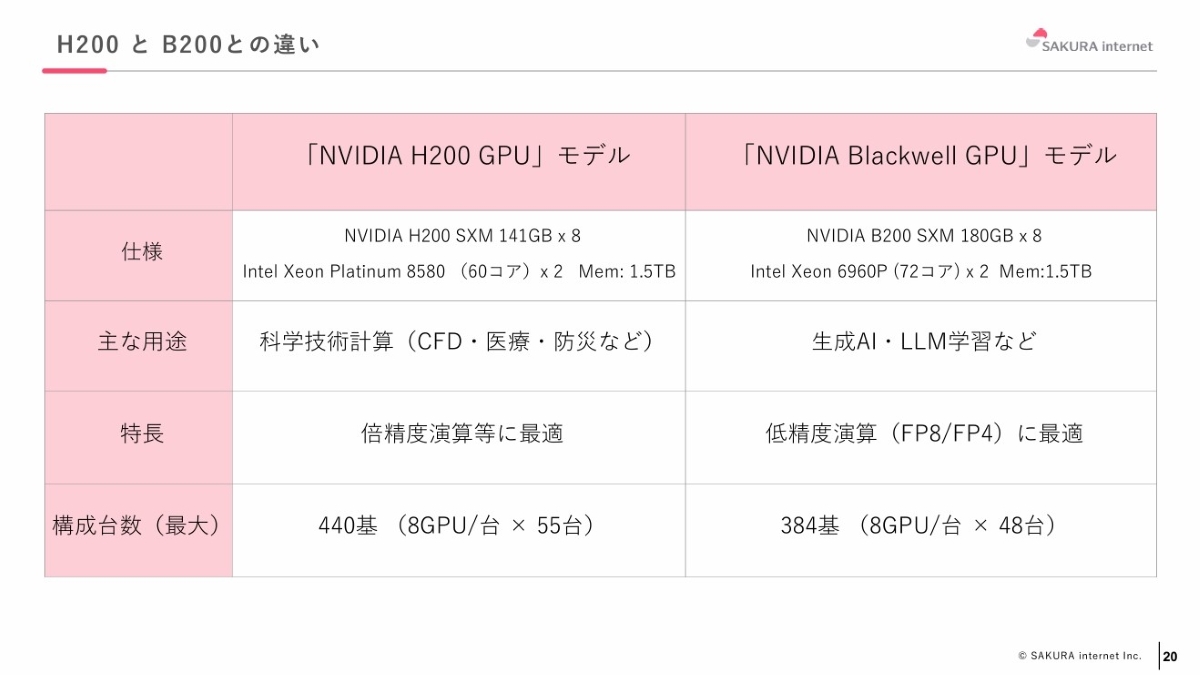Click the slide page number 20
The width and height of the screenshot is (1200, 675).
pos(1170,656)
